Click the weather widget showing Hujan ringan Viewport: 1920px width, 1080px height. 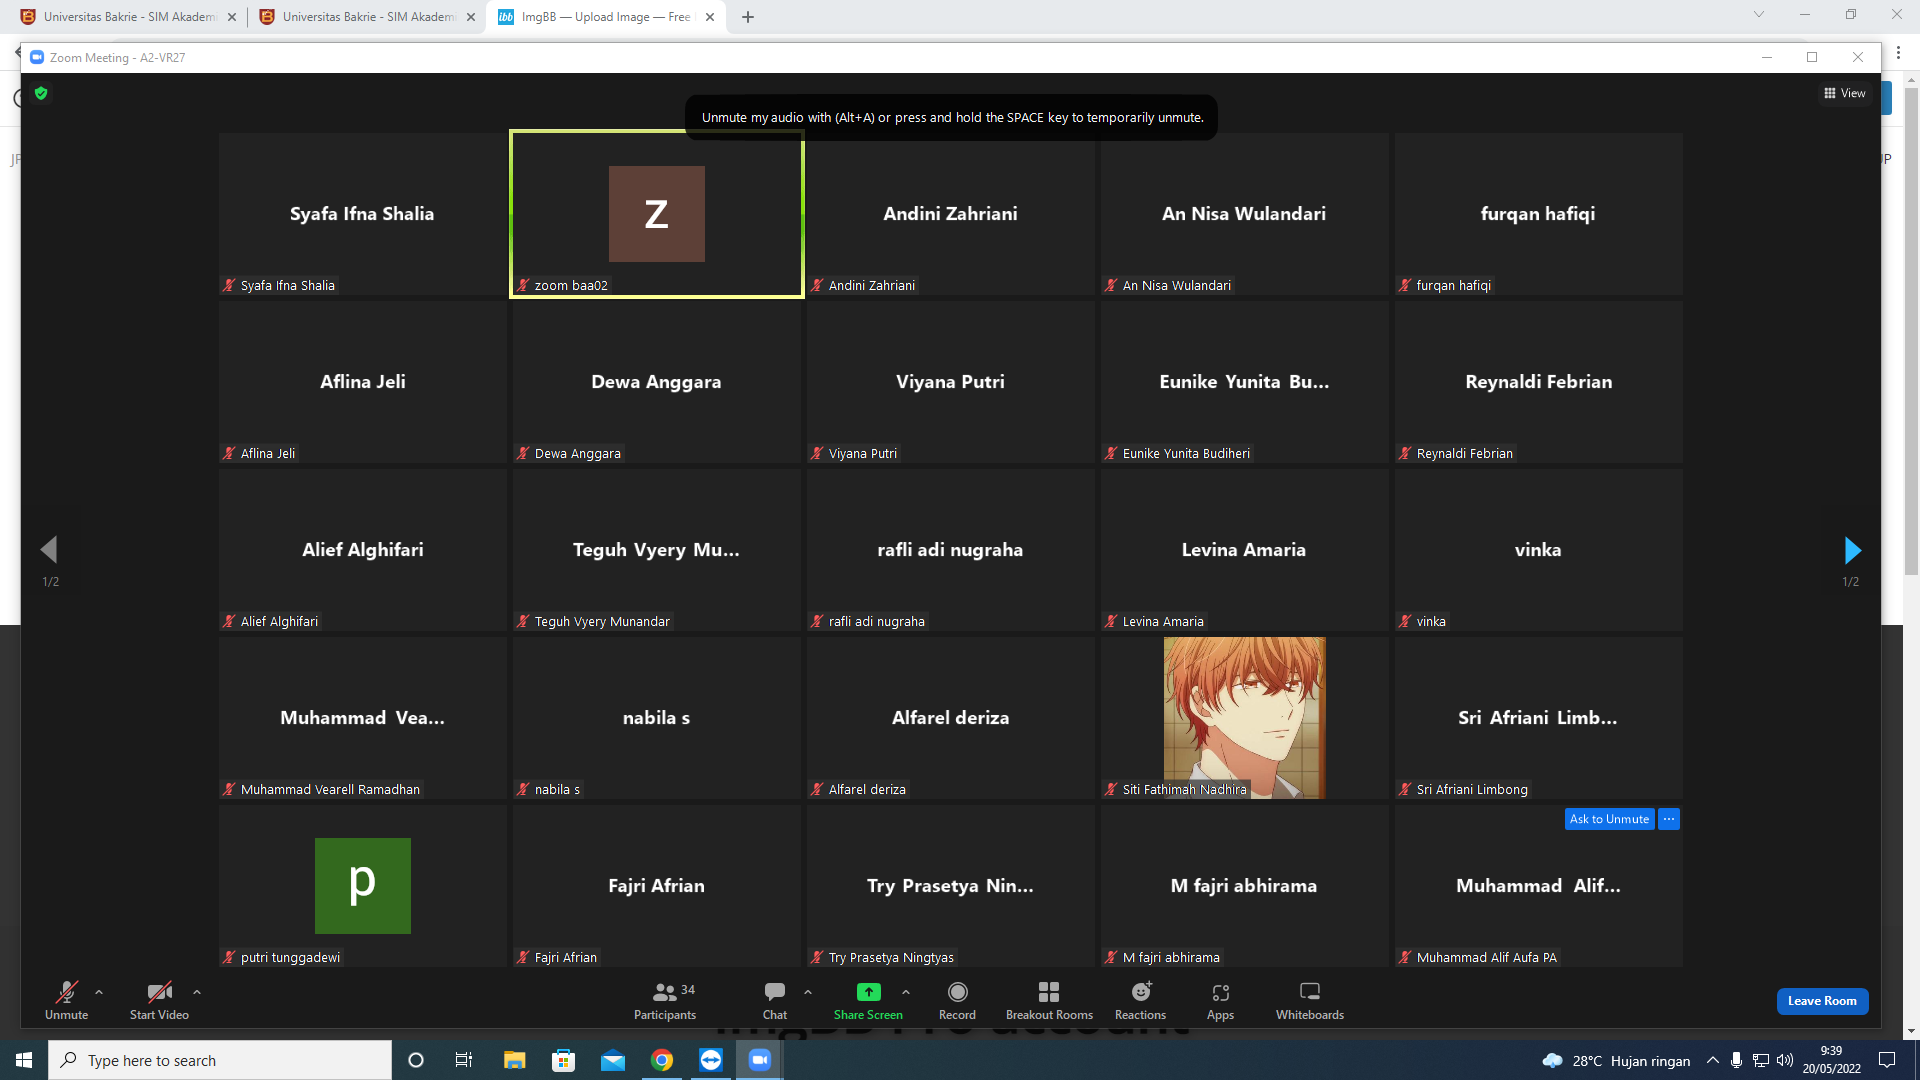[1616, 1060]
